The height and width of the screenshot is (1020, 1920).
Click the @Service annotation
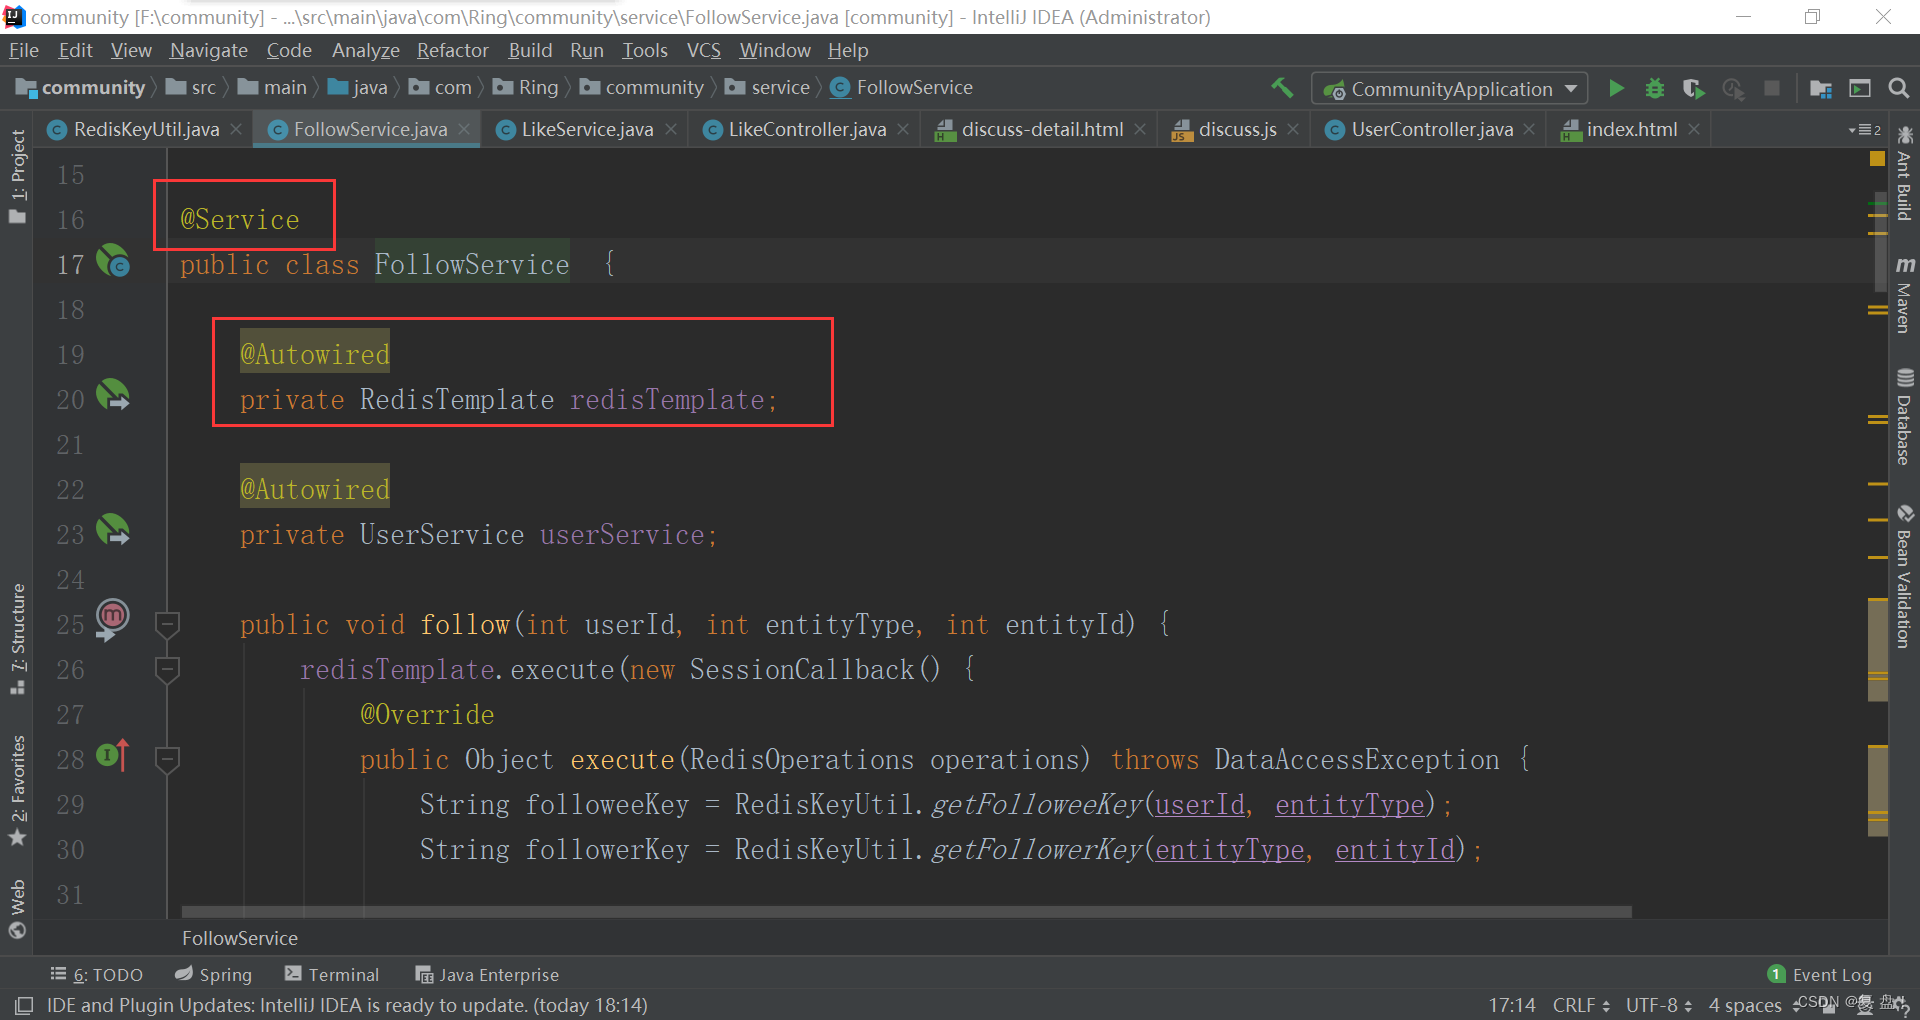click(x=240, y=219)
